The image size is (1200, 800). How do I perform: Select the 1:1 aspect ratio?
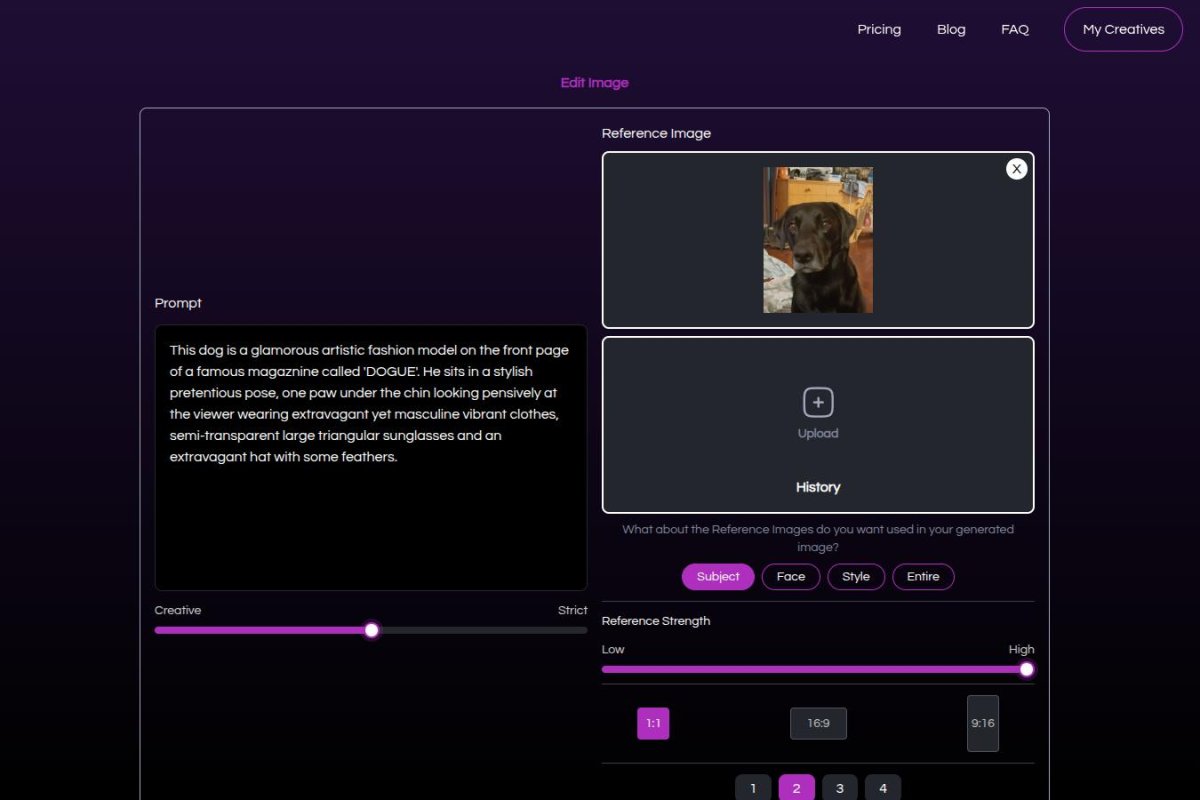[653, 723]
